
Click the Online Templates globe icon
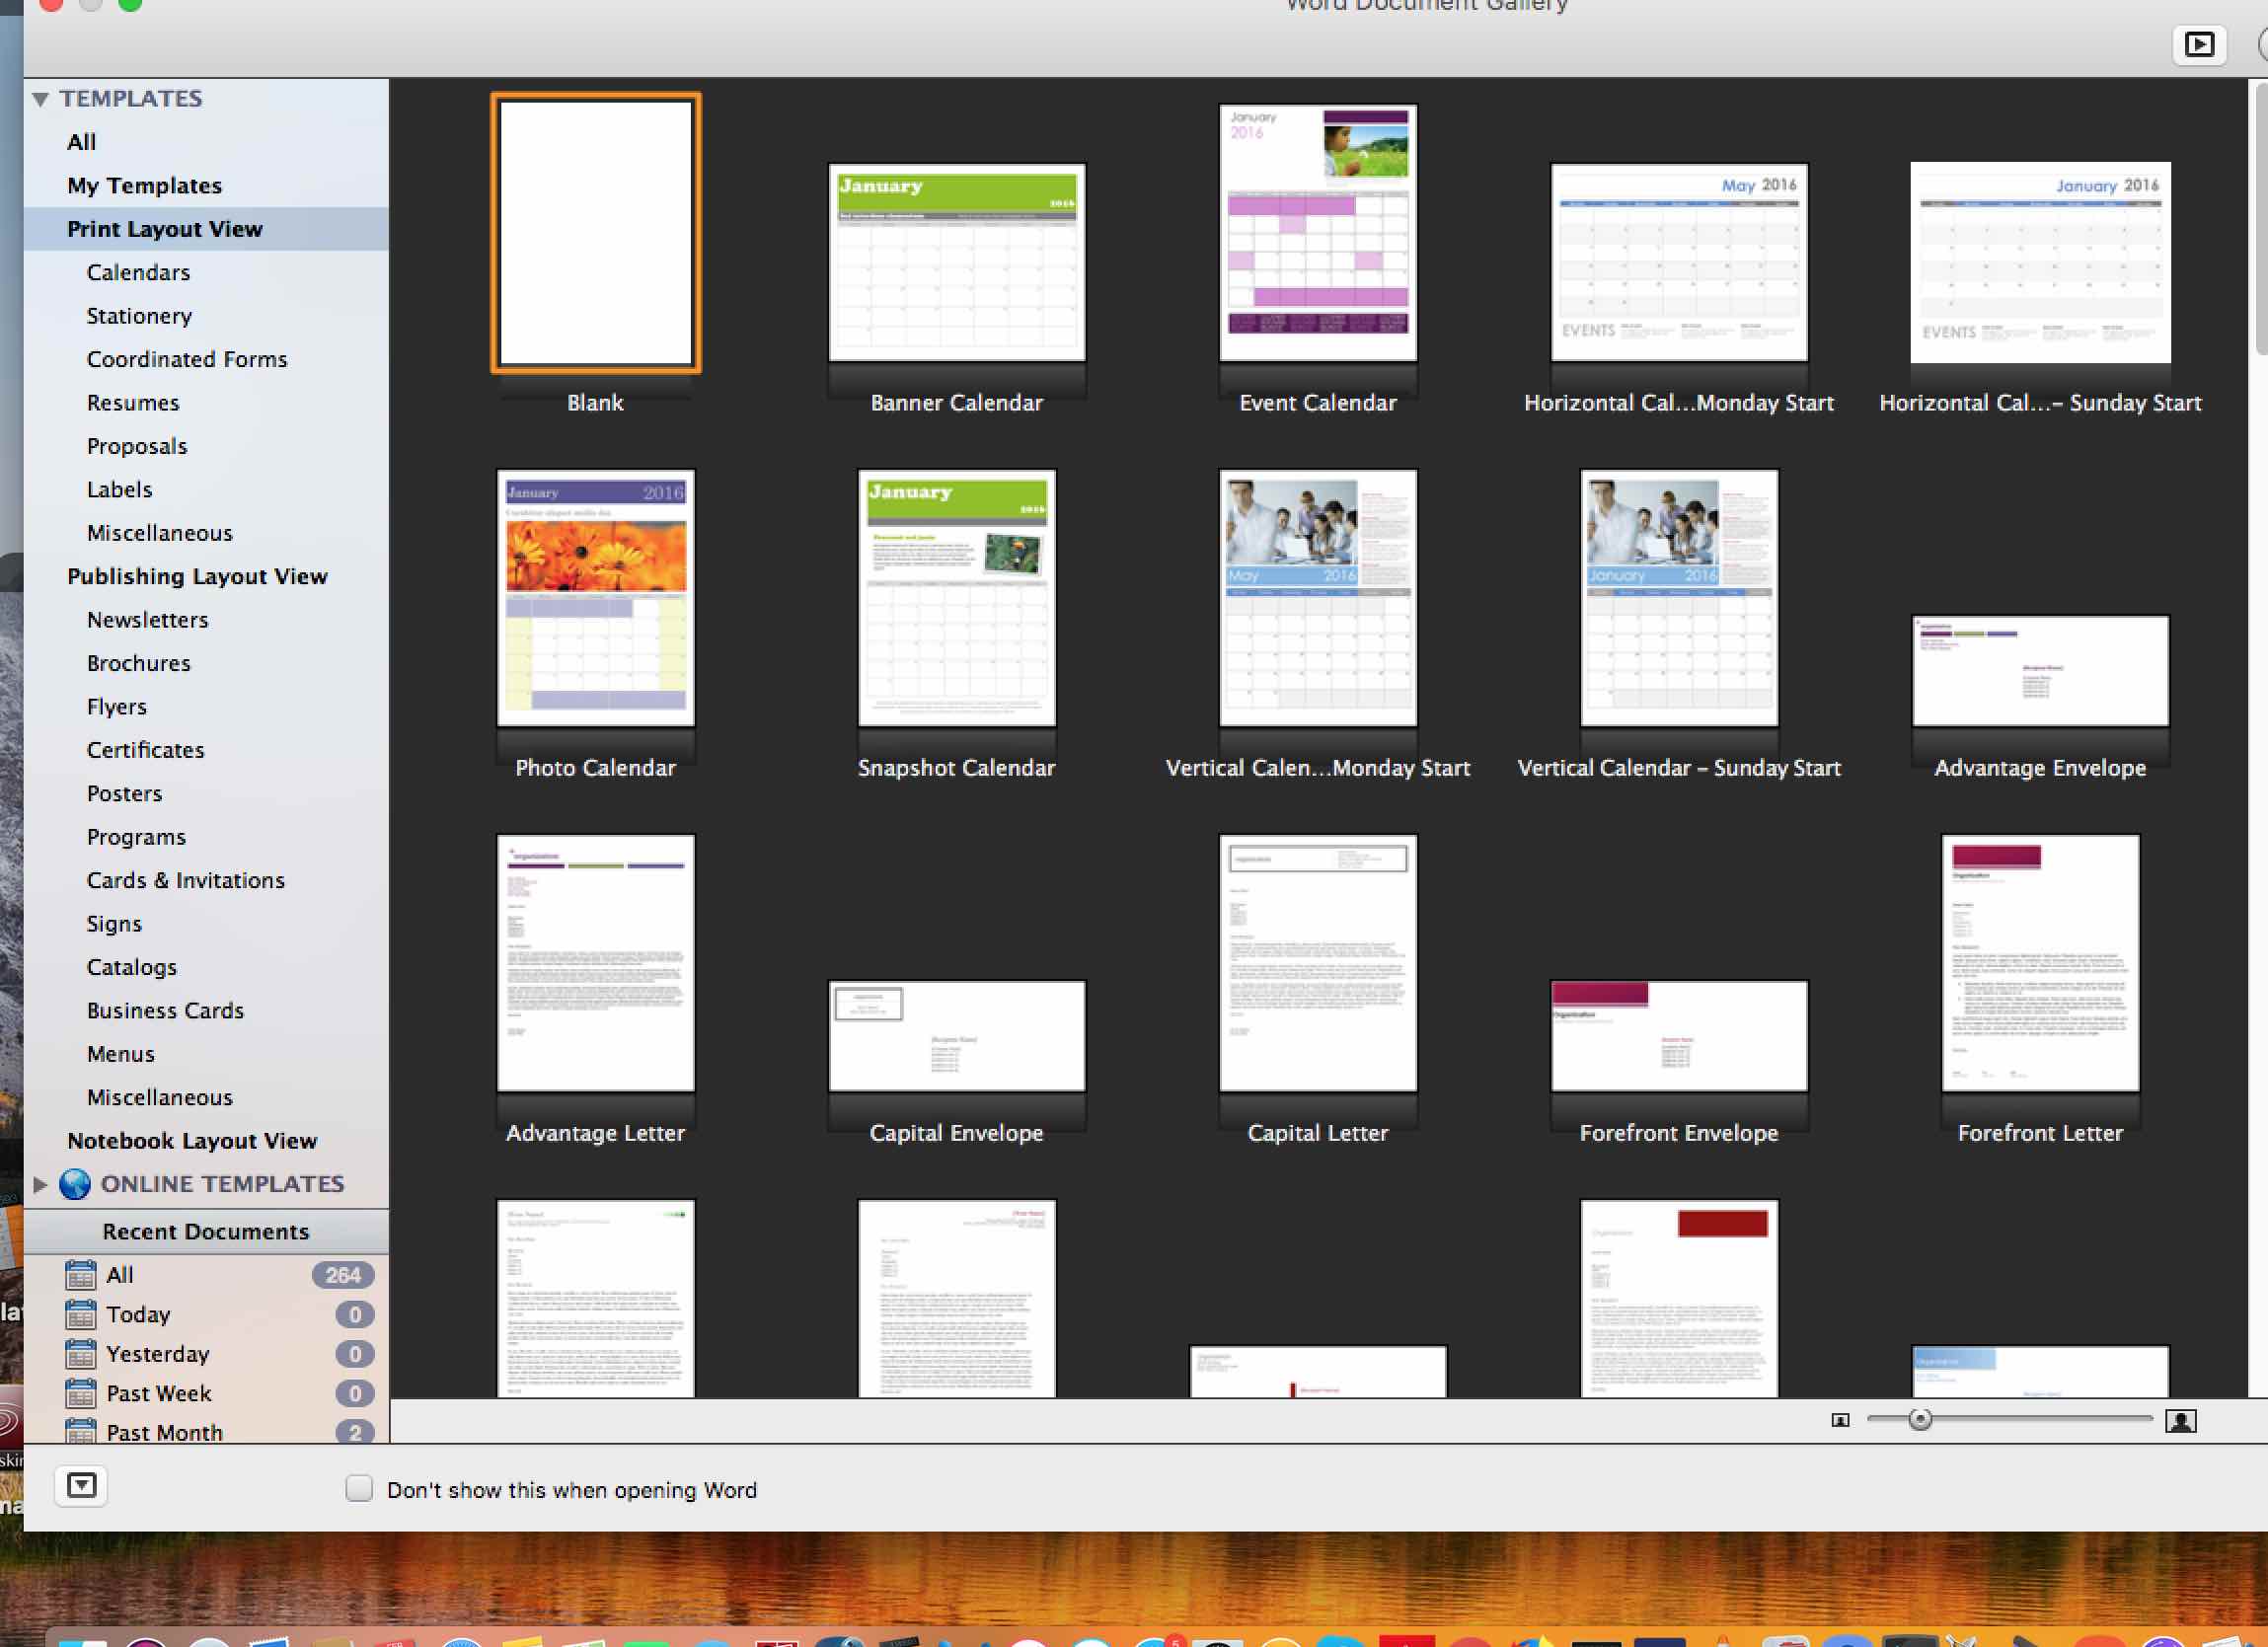75,1184
